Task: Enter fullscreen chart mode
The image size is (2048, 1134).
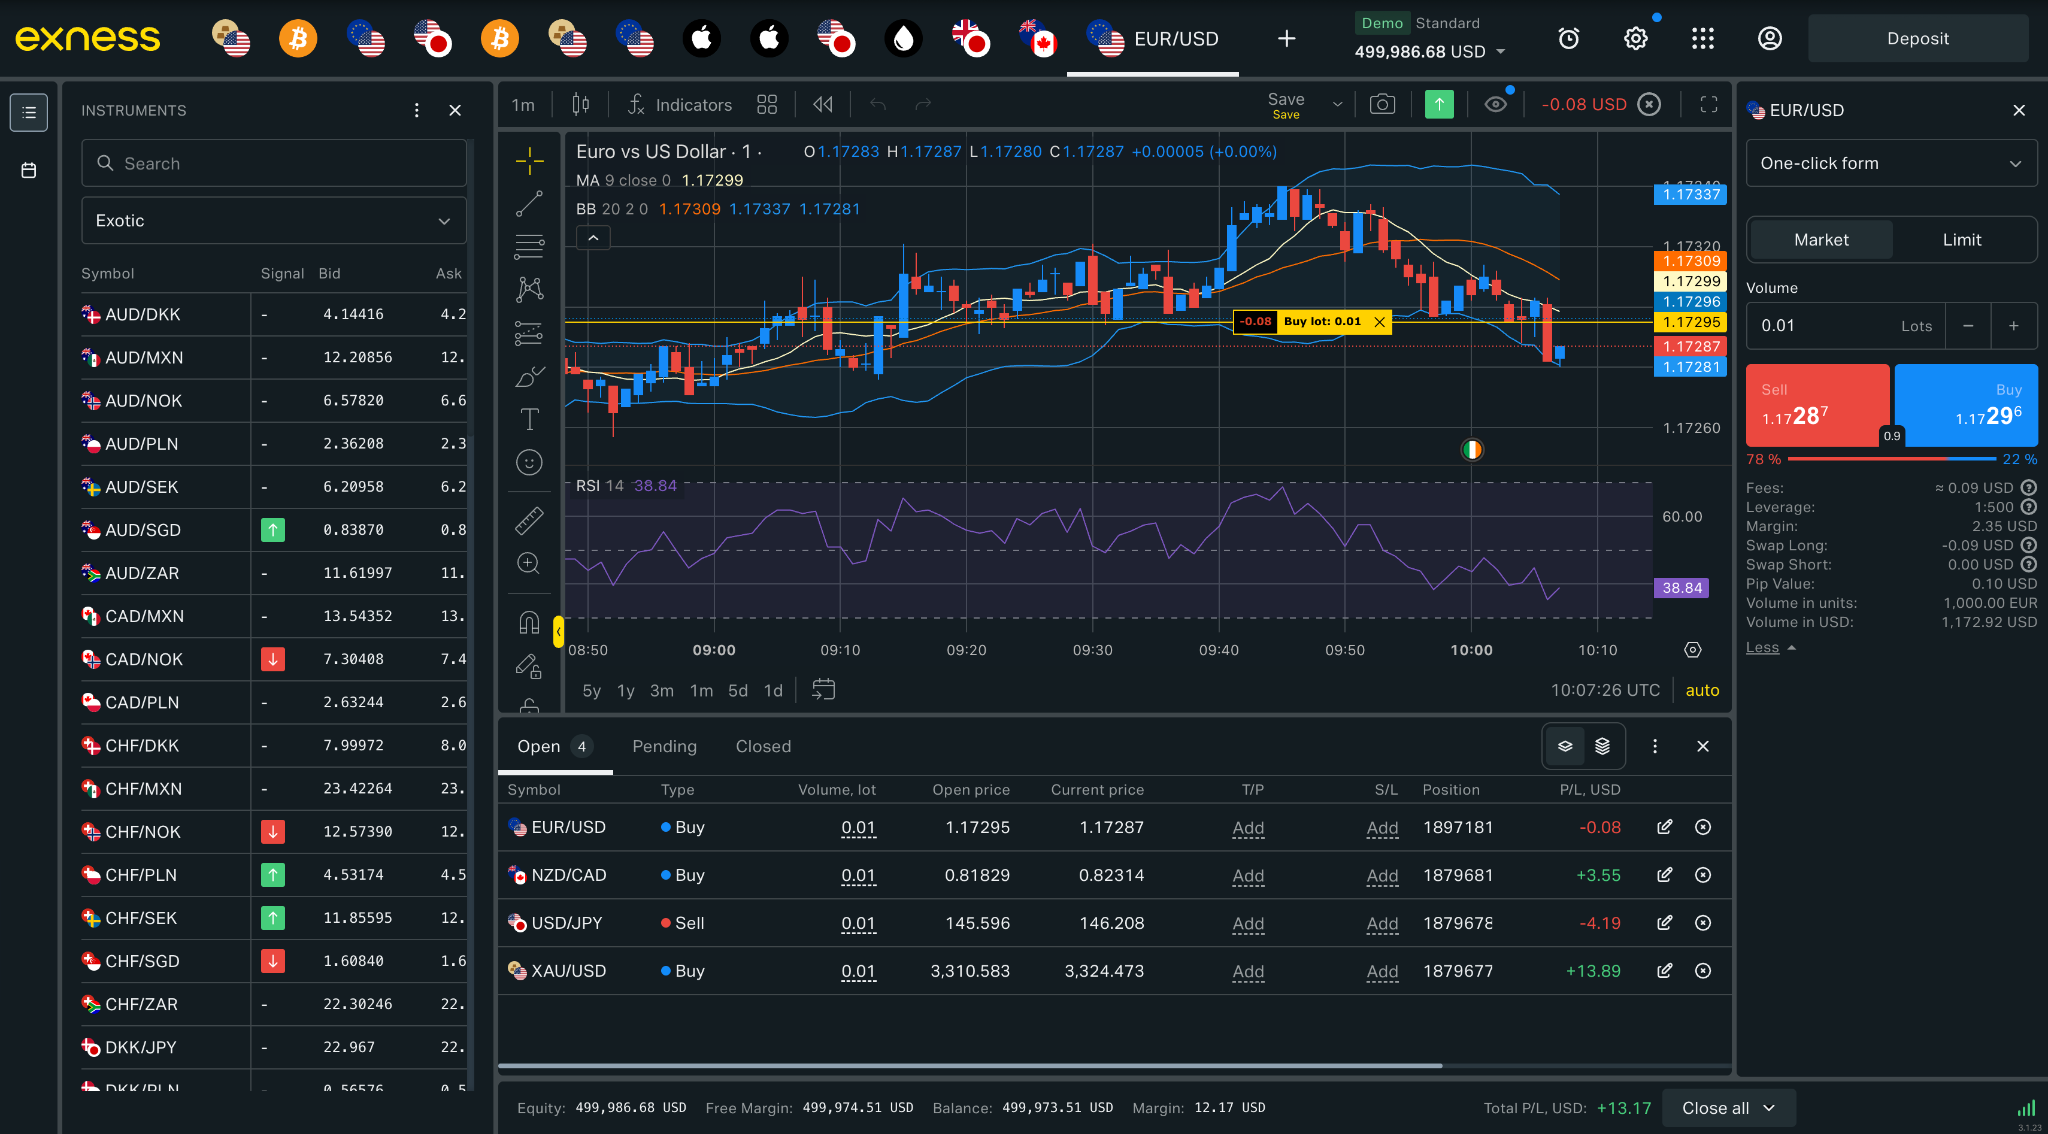Action: click(x=1709, y=104)
